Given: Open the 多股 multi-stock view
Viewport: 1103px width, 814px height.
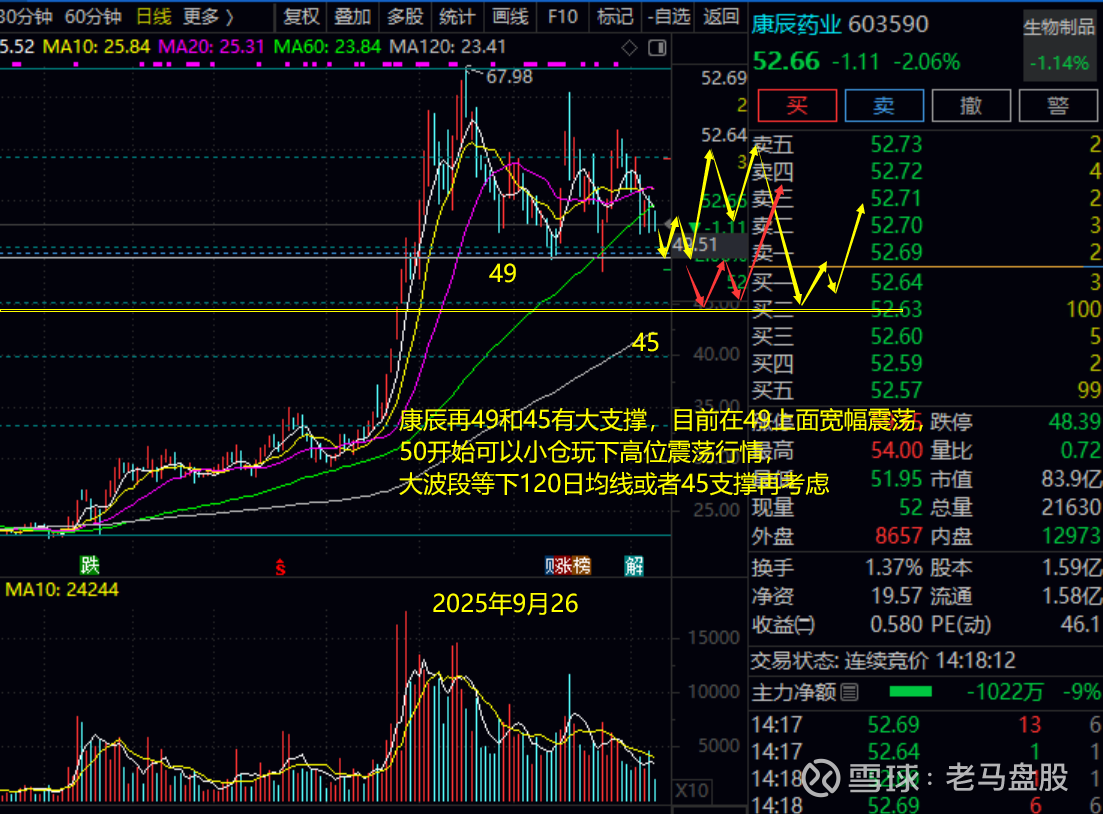Looking at the screenshot, I should coord(404,16).
